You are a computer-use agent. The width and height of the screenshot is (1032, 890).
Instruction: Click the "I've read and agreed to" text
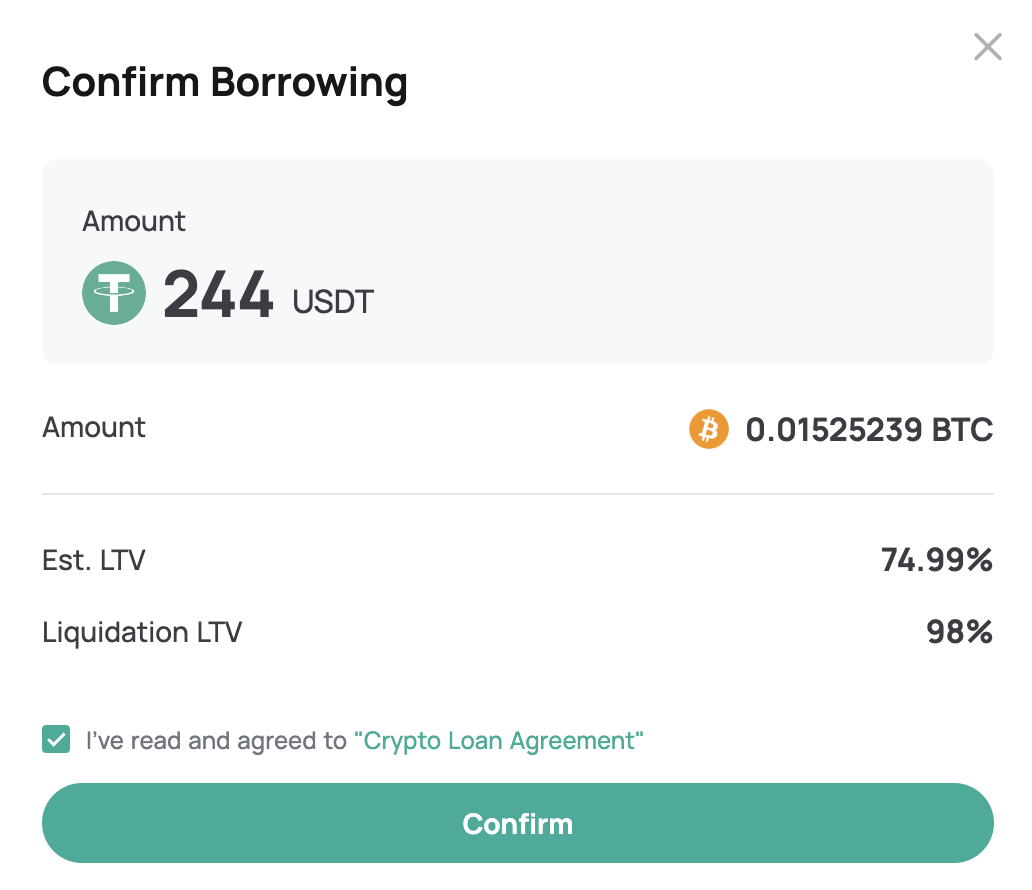tap(216, 741)
